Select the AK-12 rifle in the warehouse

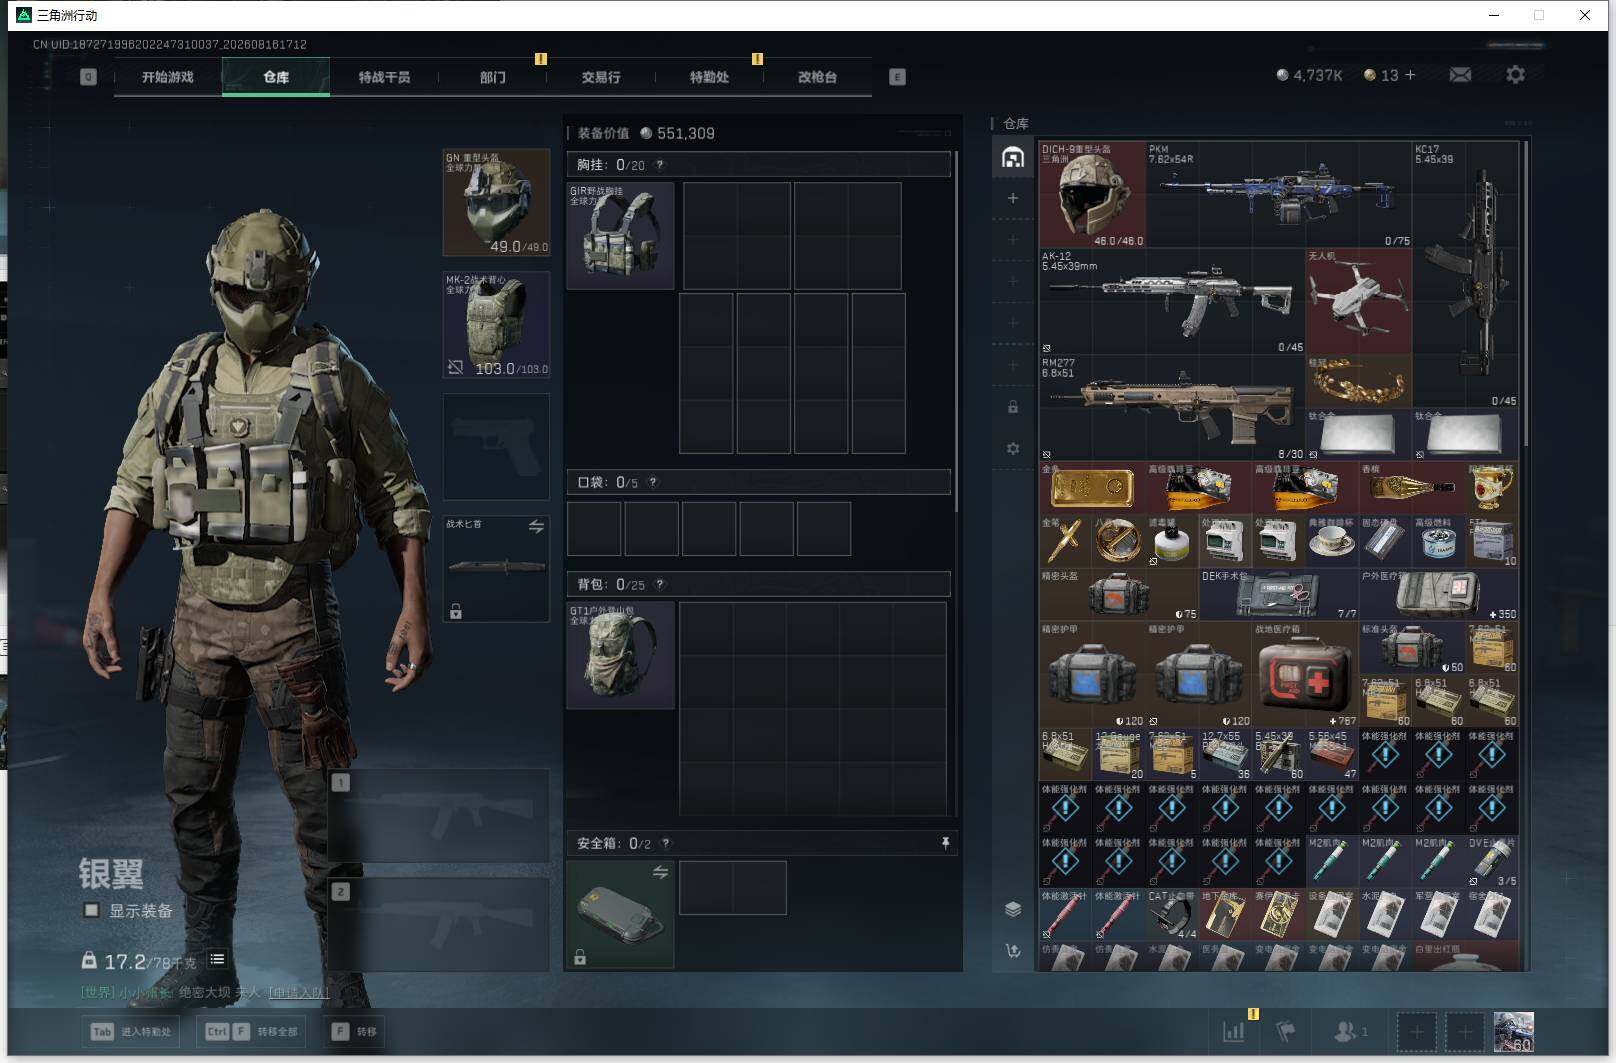tap(1172, 301)
